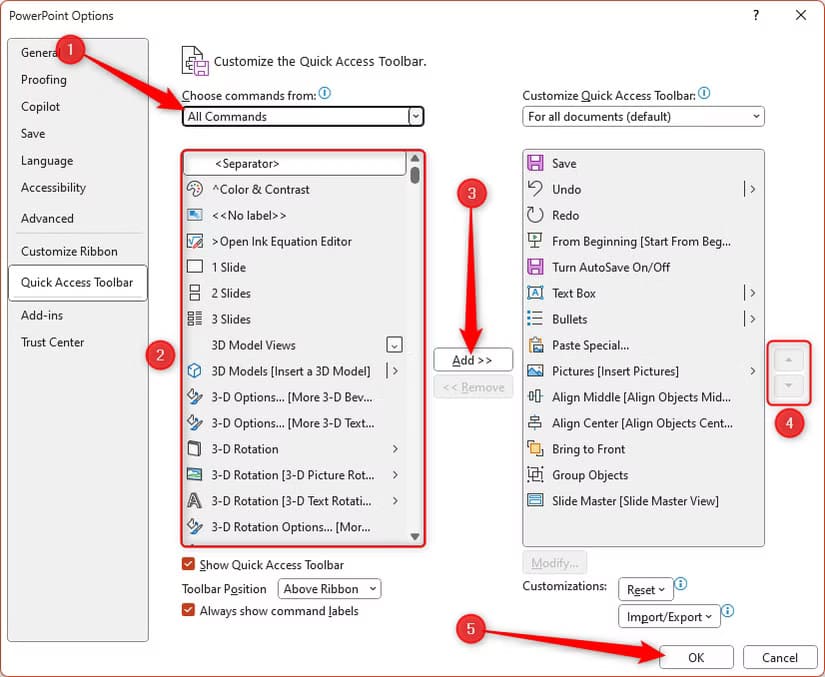Click the OK button
Screen dimensions: 825x677
point(696,657)
